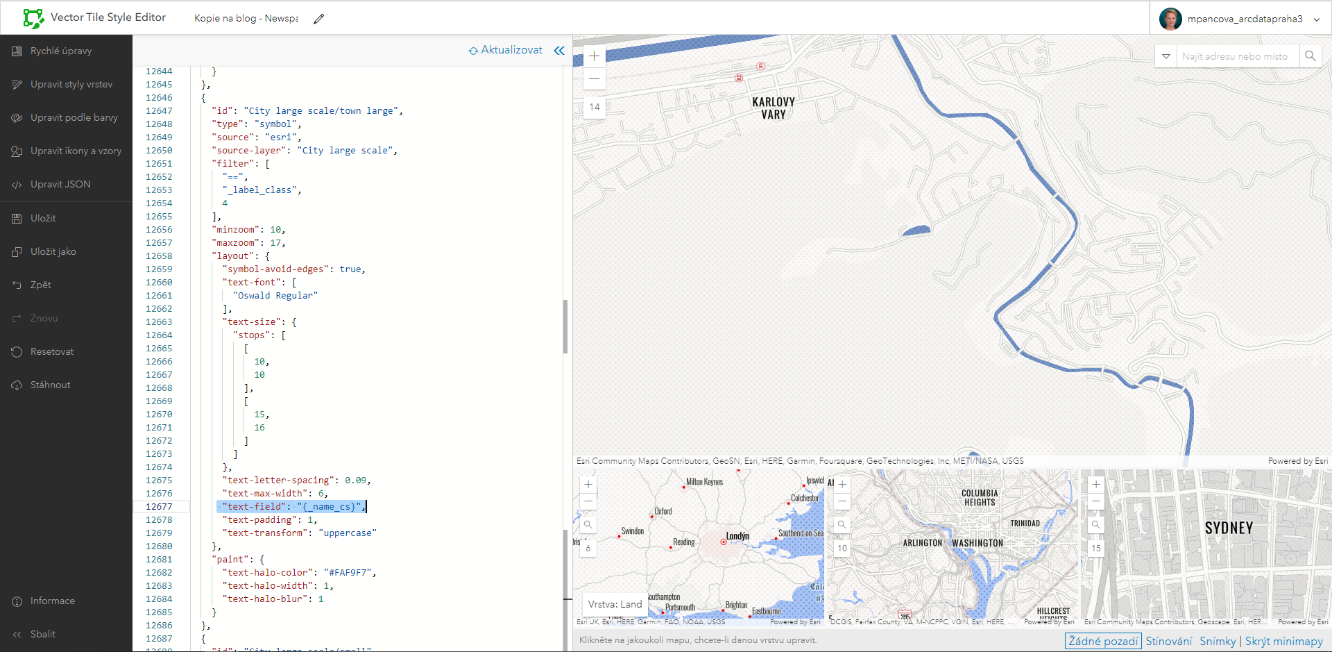The width and height of the screenshot is (1332, 652).
Task: Open search on the Washington minimap
Action: [x=842, y=525]
